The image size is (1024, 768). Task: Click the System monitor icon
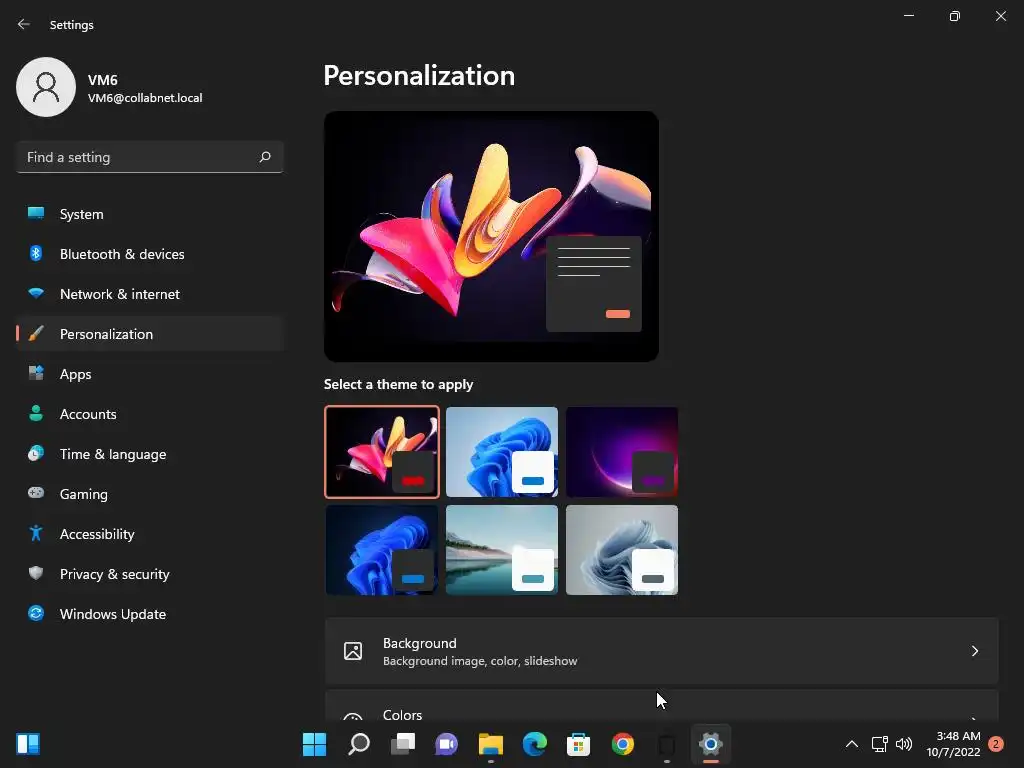(36, 213)
